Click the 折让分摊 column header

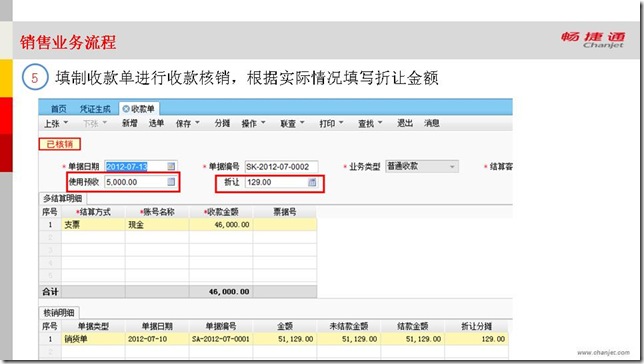(477, 326)
